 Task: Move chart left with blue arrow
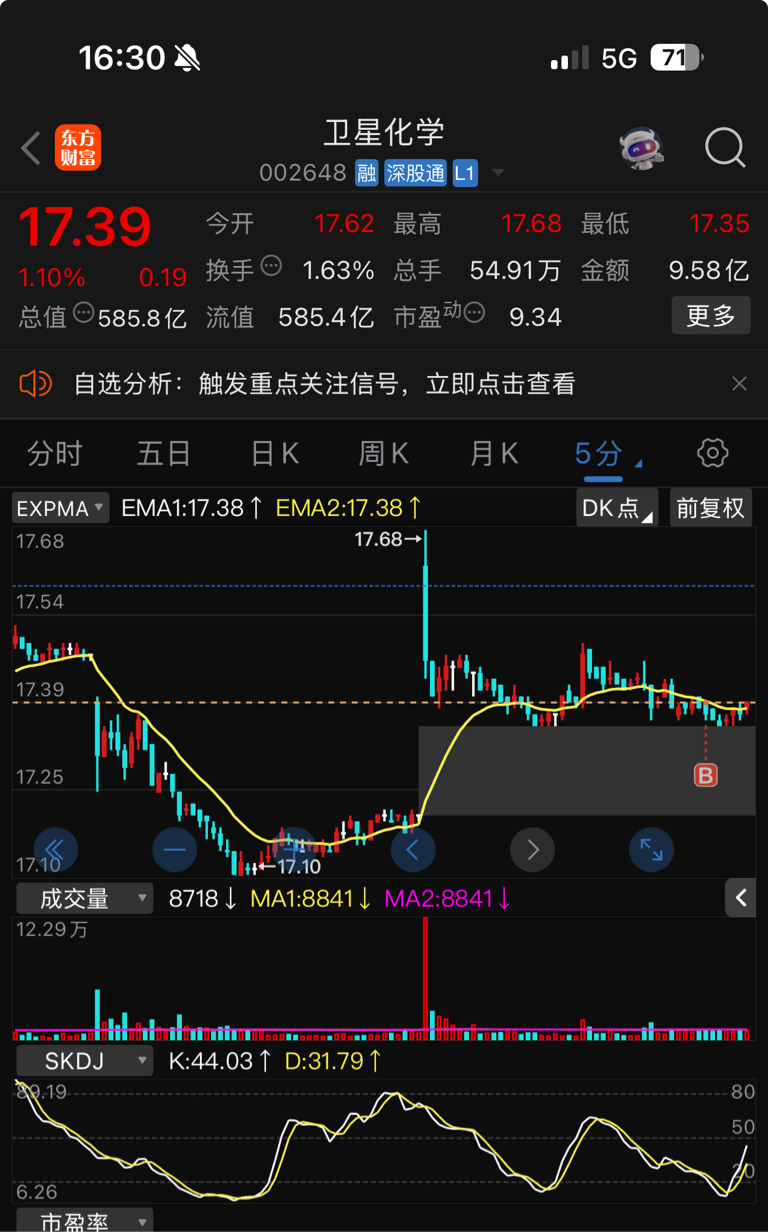click(x=413, y=850)
